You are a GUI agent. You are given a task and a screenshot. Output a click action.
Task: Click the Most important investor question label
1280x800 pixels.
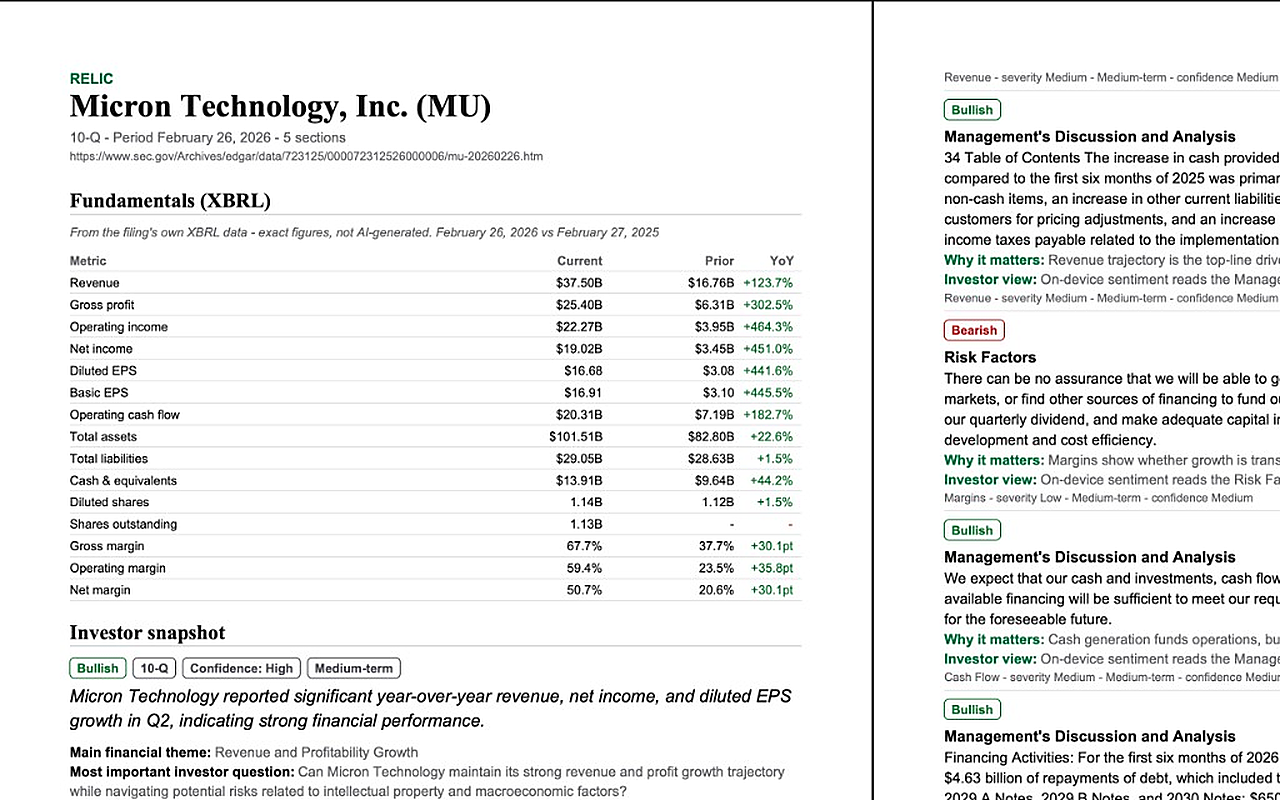(x=182, y=773)
